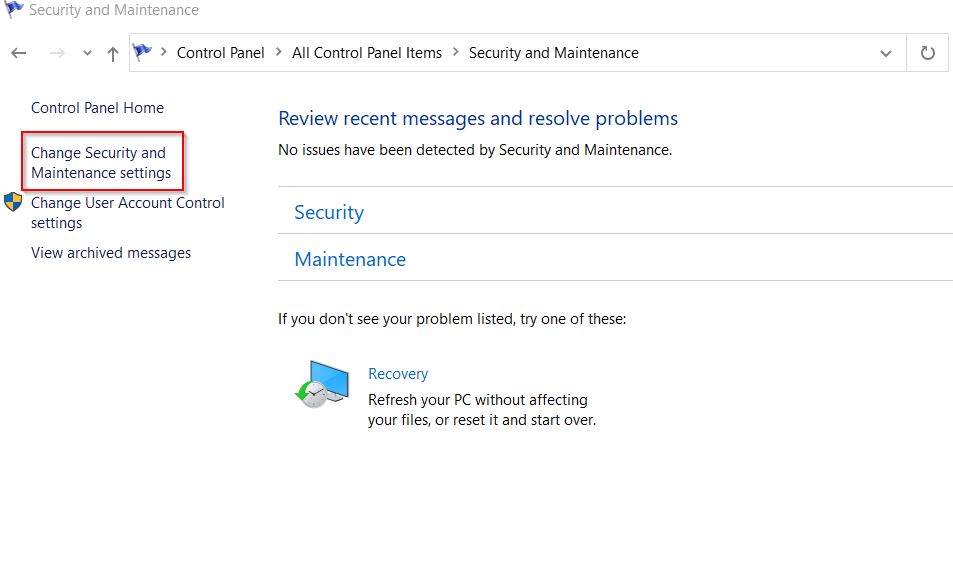953x588 pixels.
Task: Open Control Panel Home
Action: pos(97,108)
